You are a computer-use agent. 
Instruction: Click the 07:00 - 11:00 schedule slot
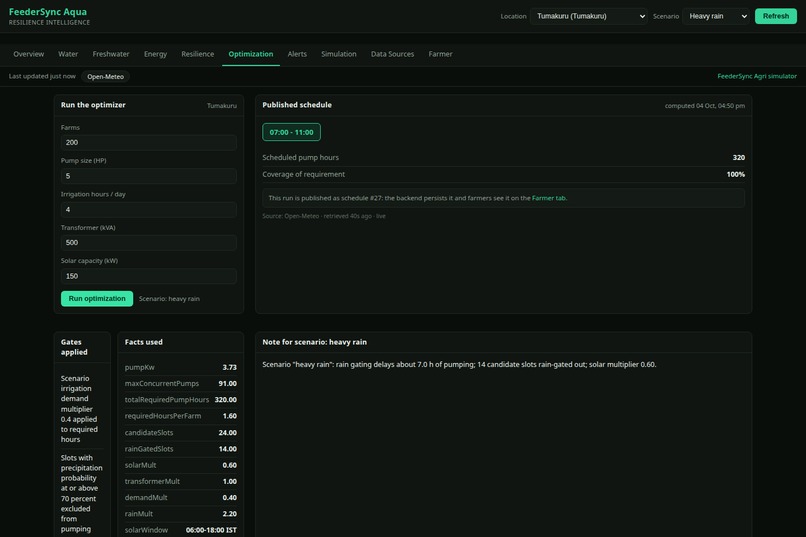click(x=291, y=132)
